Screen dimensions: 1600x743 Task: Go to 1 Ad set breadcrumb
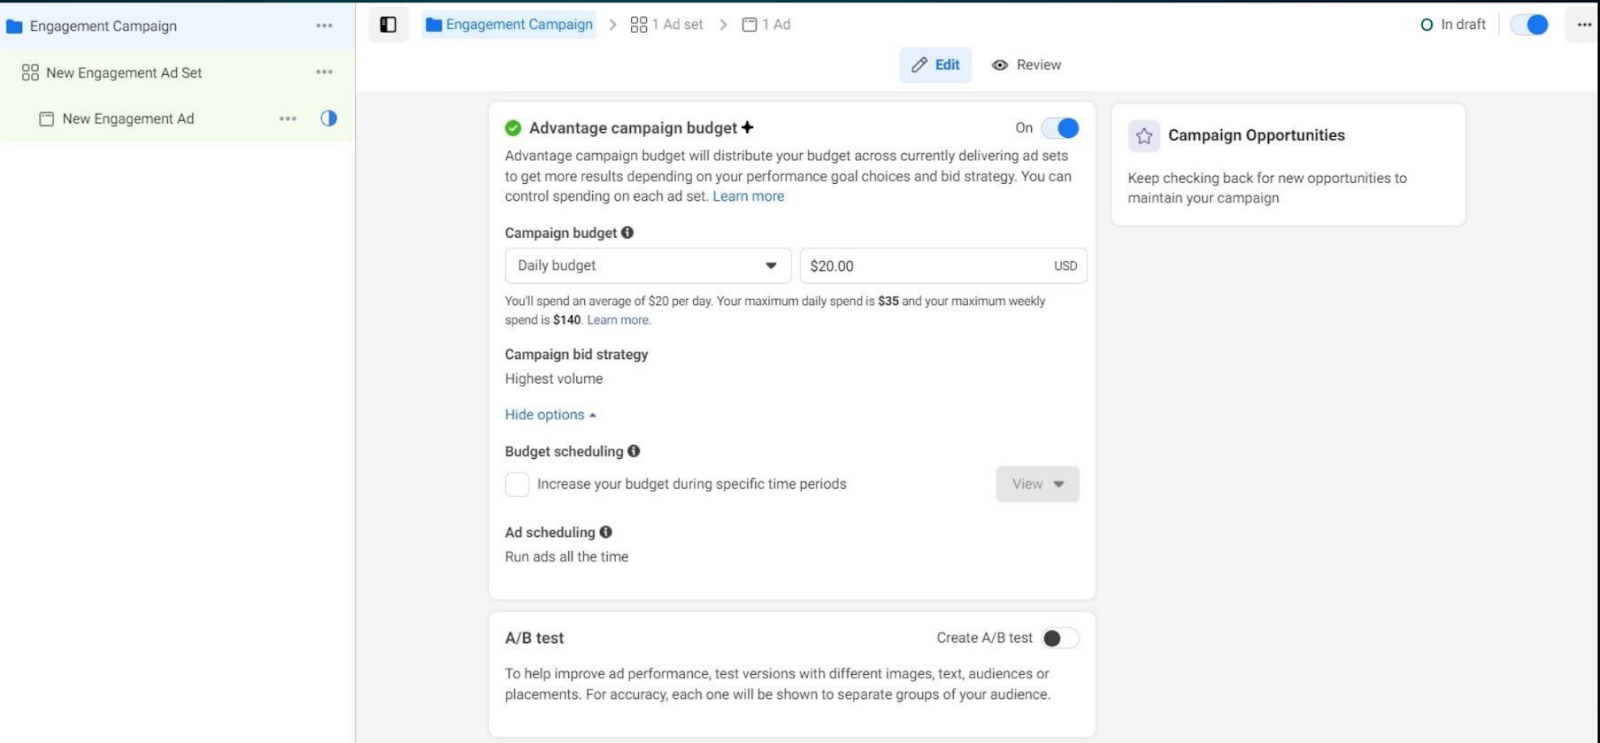667,25
